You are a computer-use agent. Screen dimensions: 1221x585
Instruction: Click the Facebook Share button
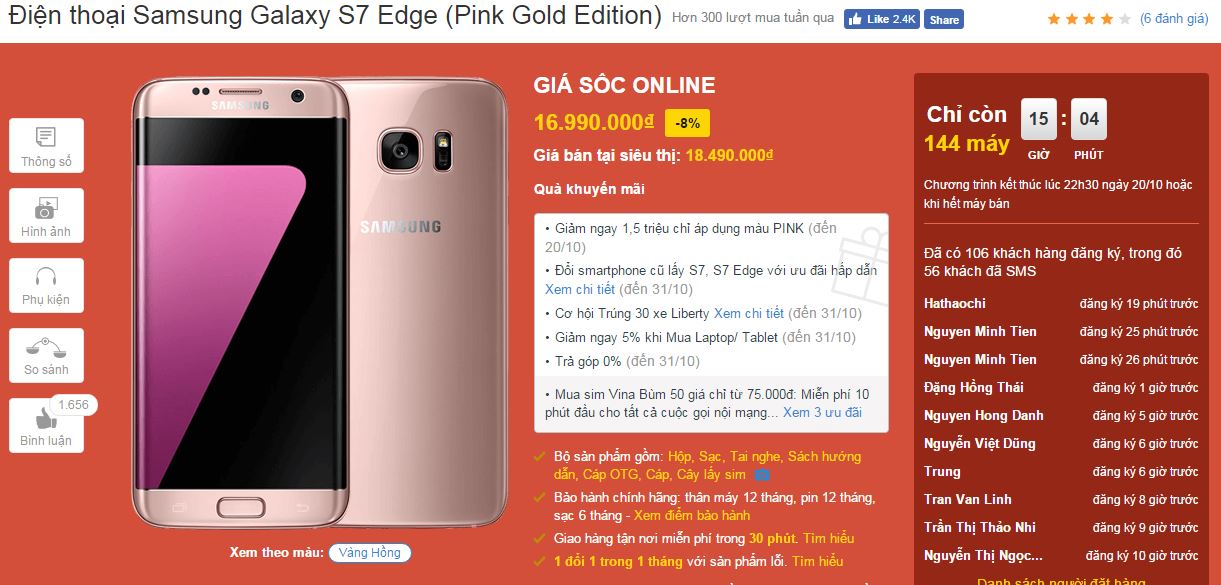pos(943,20)
